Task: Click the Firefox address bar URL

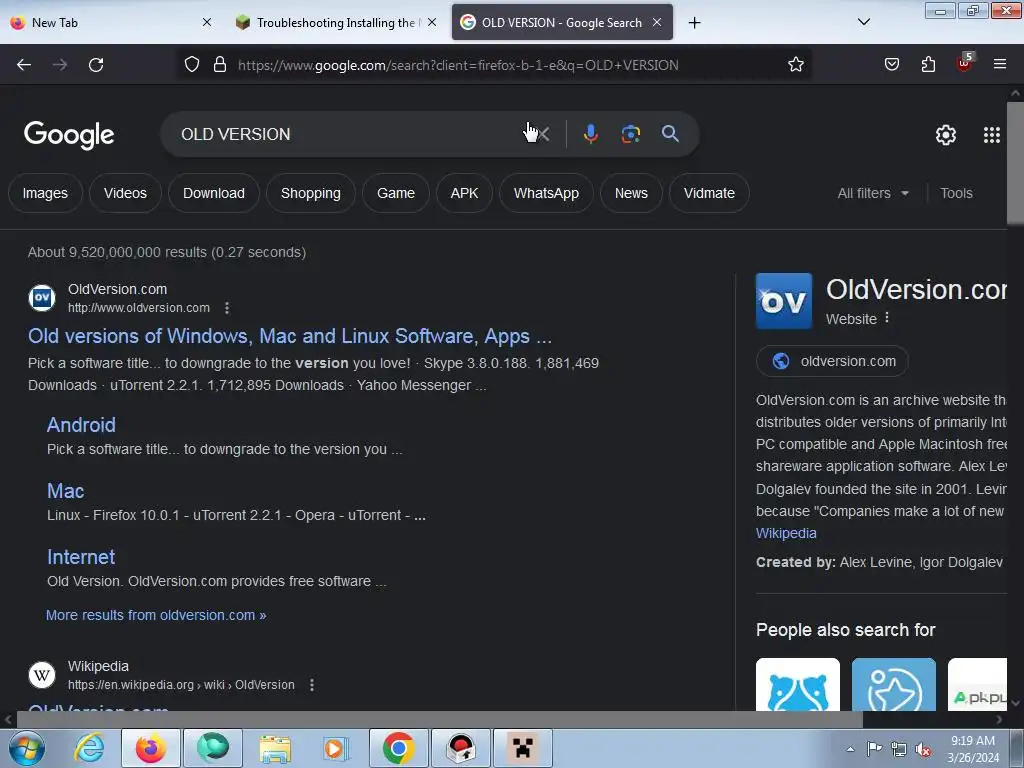Action: (x=458, y=65)
